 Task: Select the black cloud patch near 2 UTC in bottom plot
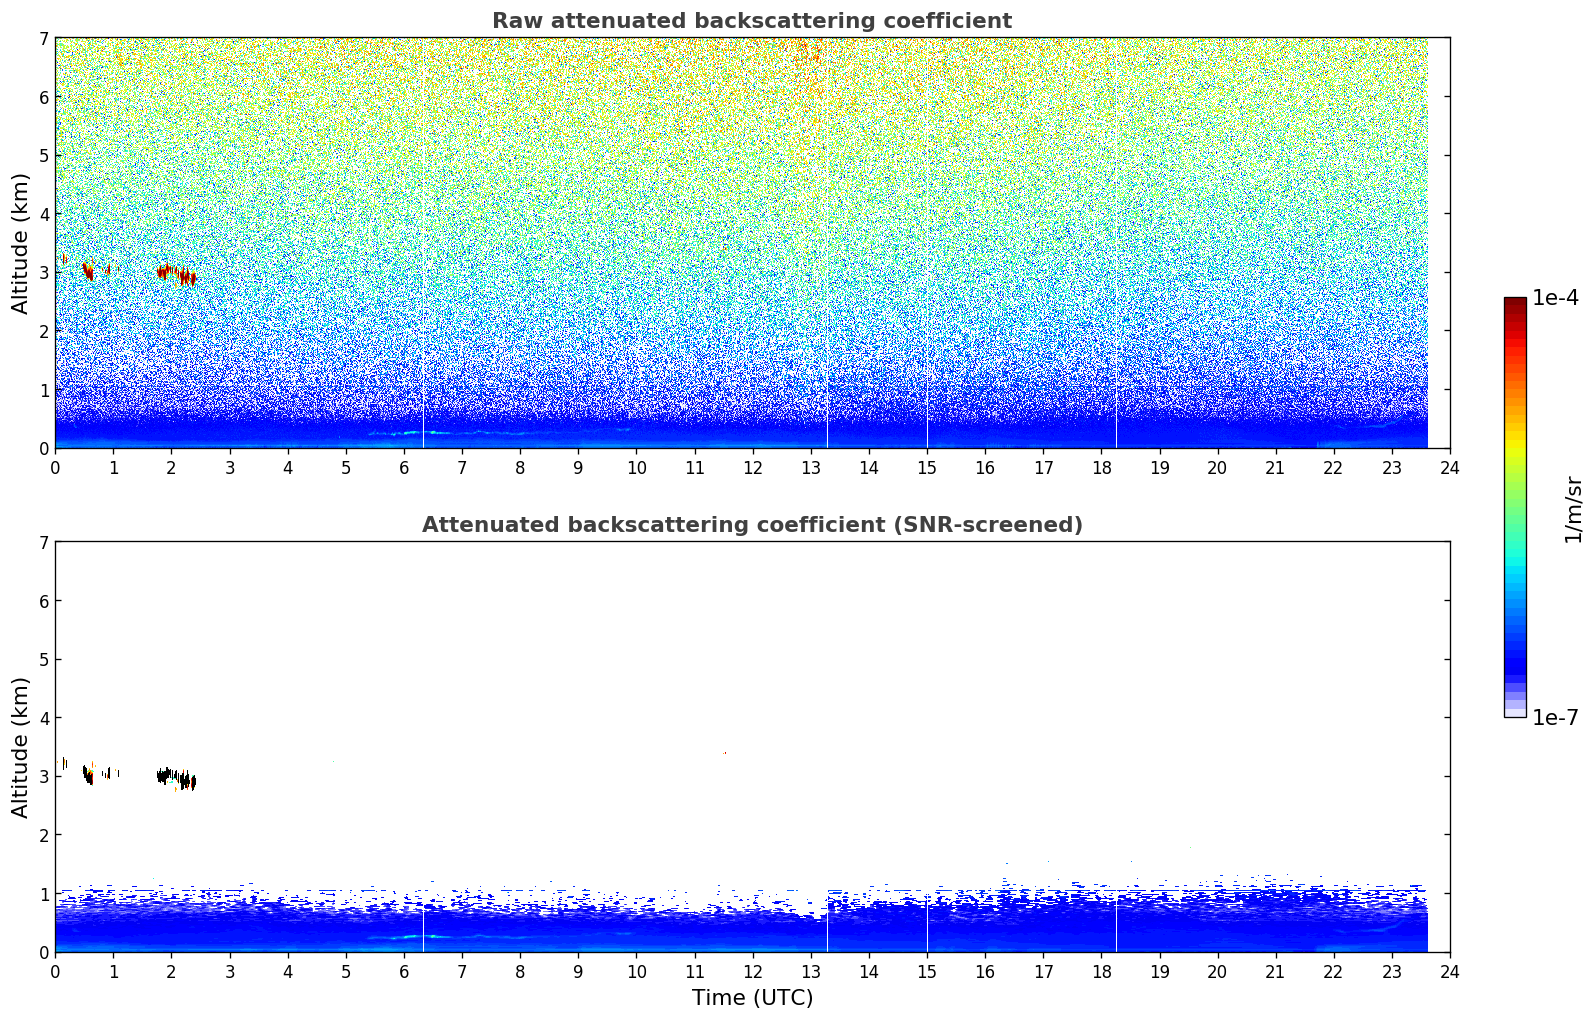tap(175, 777)
